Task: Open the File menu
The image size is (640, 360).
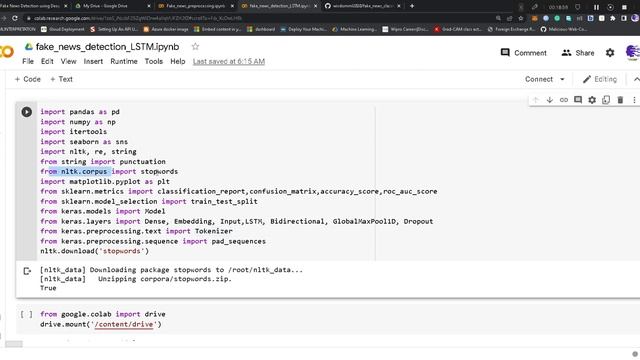Action: (x=28, y=61)
